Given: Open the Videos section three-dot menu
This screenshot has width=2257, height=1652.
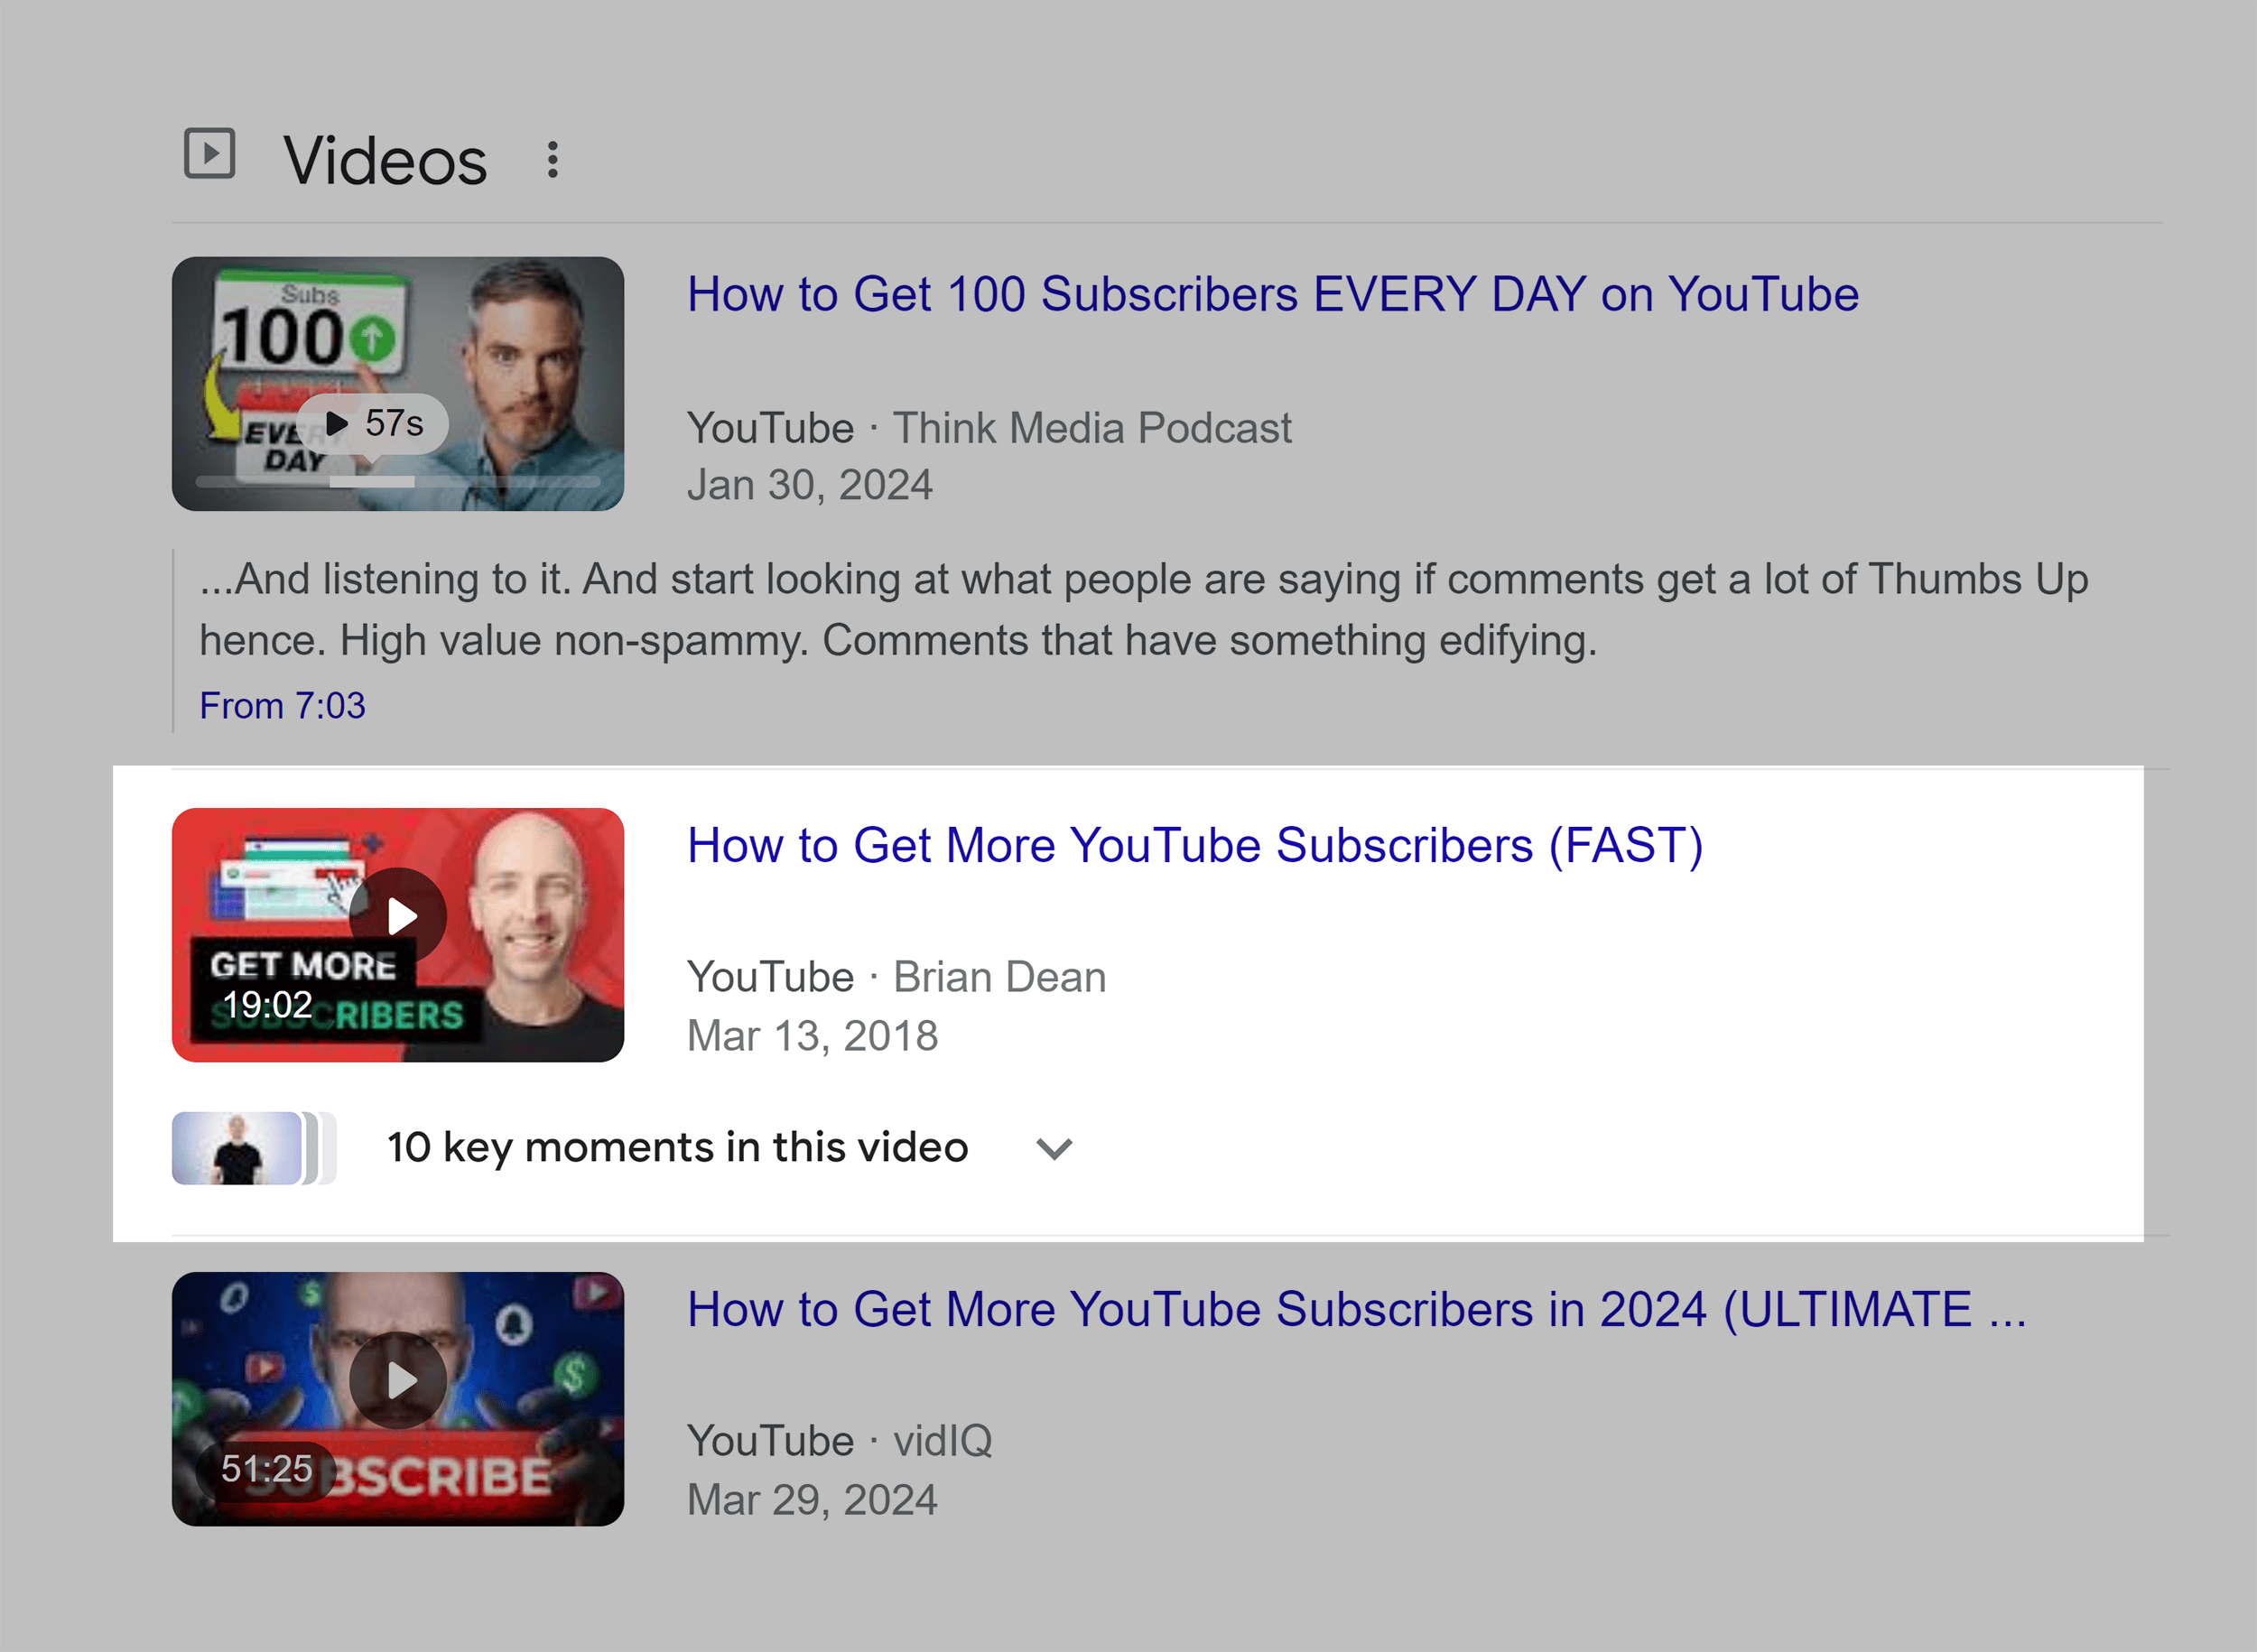Looking at the screenshot, I should point(552,160).
